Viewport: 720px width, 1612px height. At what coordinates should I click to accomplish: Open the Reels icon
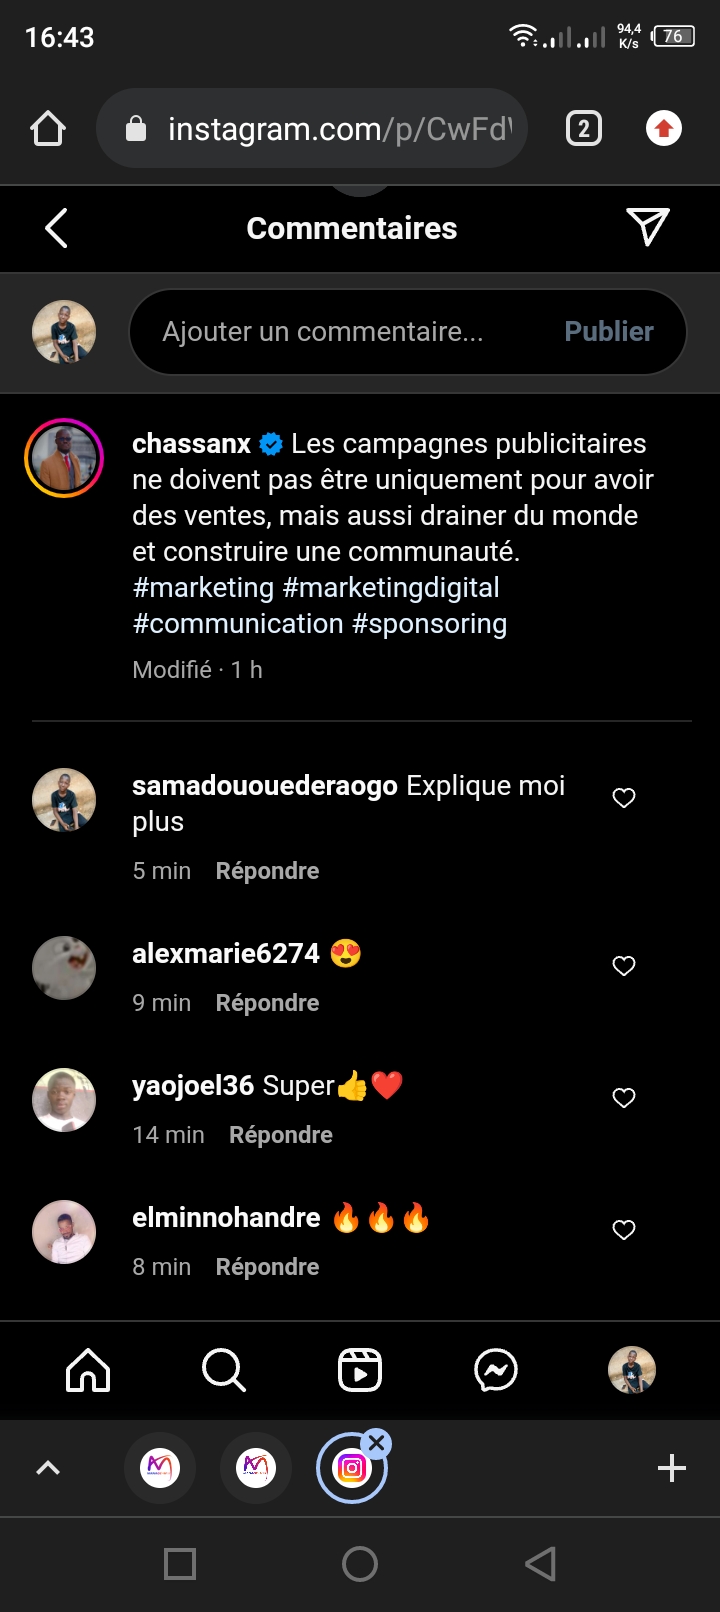[x=360, y=1370]
